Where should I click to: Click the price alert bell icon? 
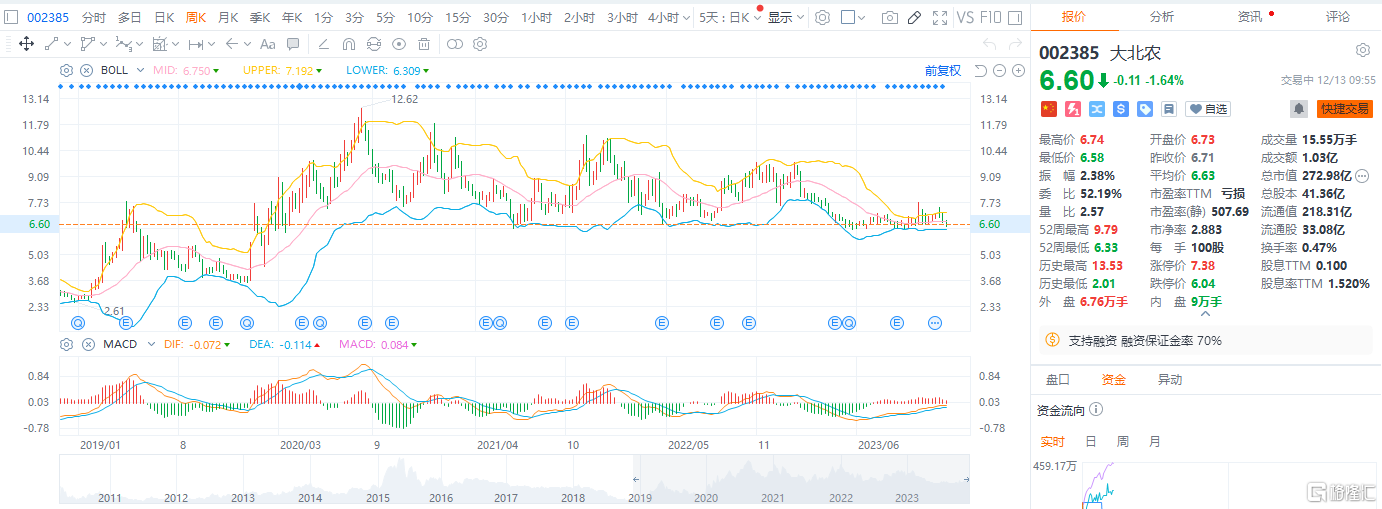click(1298, 108)
